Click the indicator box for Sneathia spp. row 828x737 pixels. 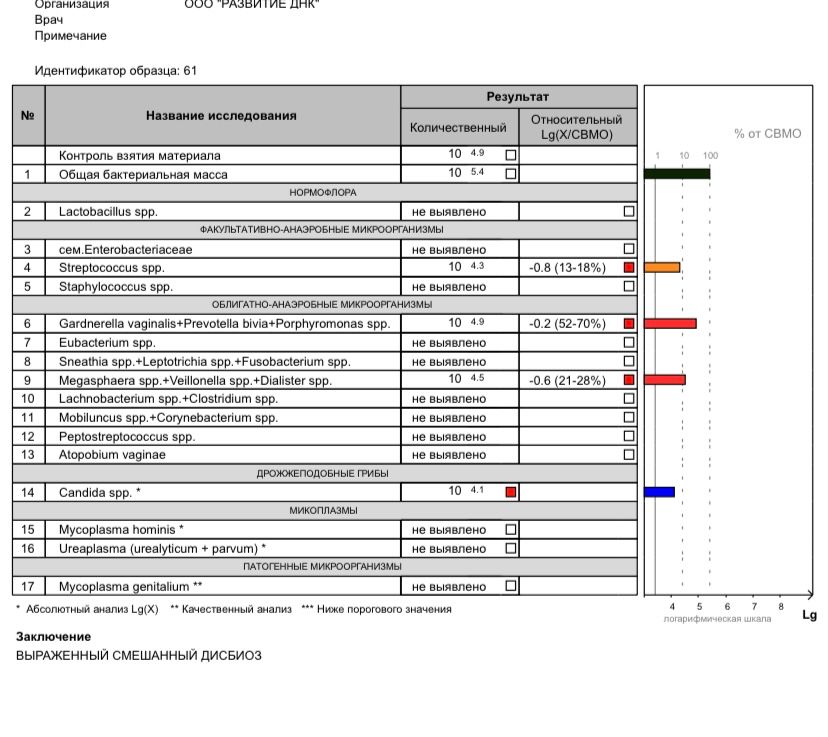629,361
